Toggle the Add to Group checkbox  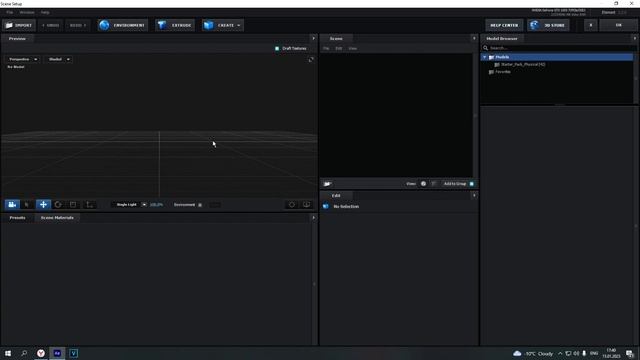coord(472,184)
